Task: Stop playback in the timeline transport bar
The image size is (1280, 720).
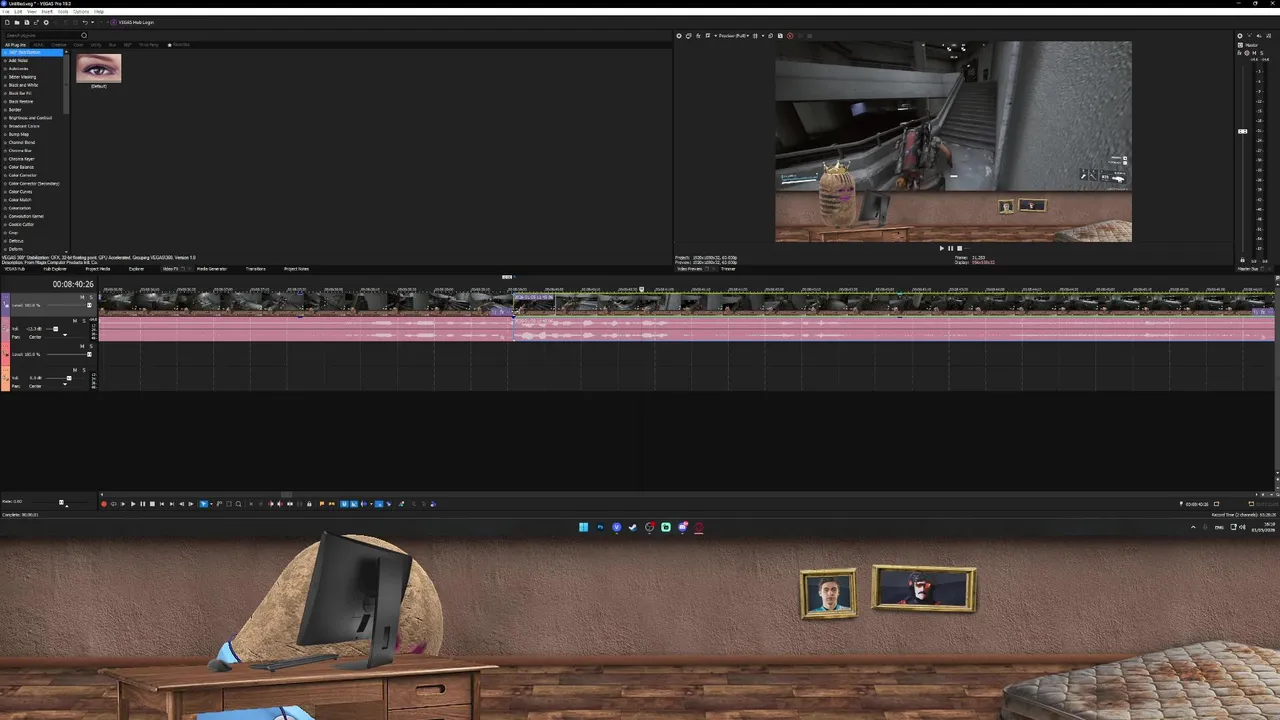Action: [152, 504]
